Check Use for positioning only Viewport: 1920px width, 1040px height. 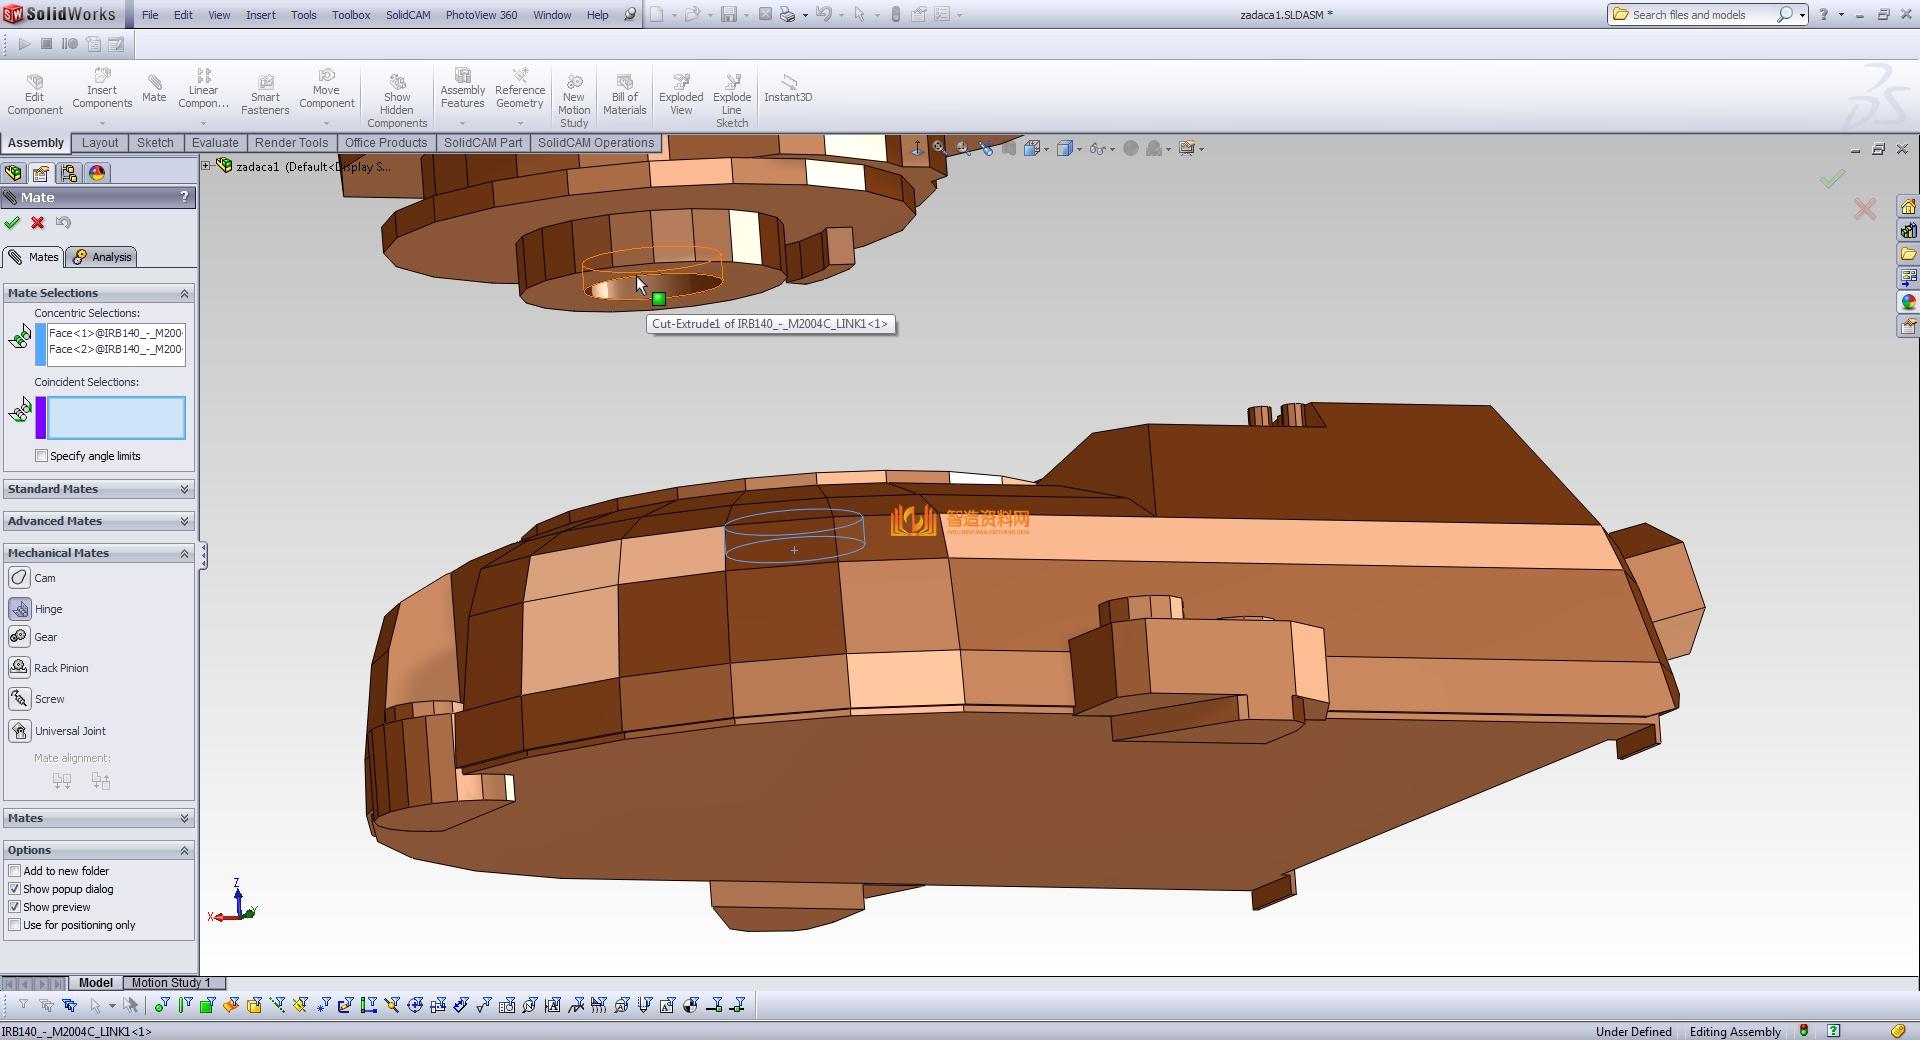coord(15,925)
